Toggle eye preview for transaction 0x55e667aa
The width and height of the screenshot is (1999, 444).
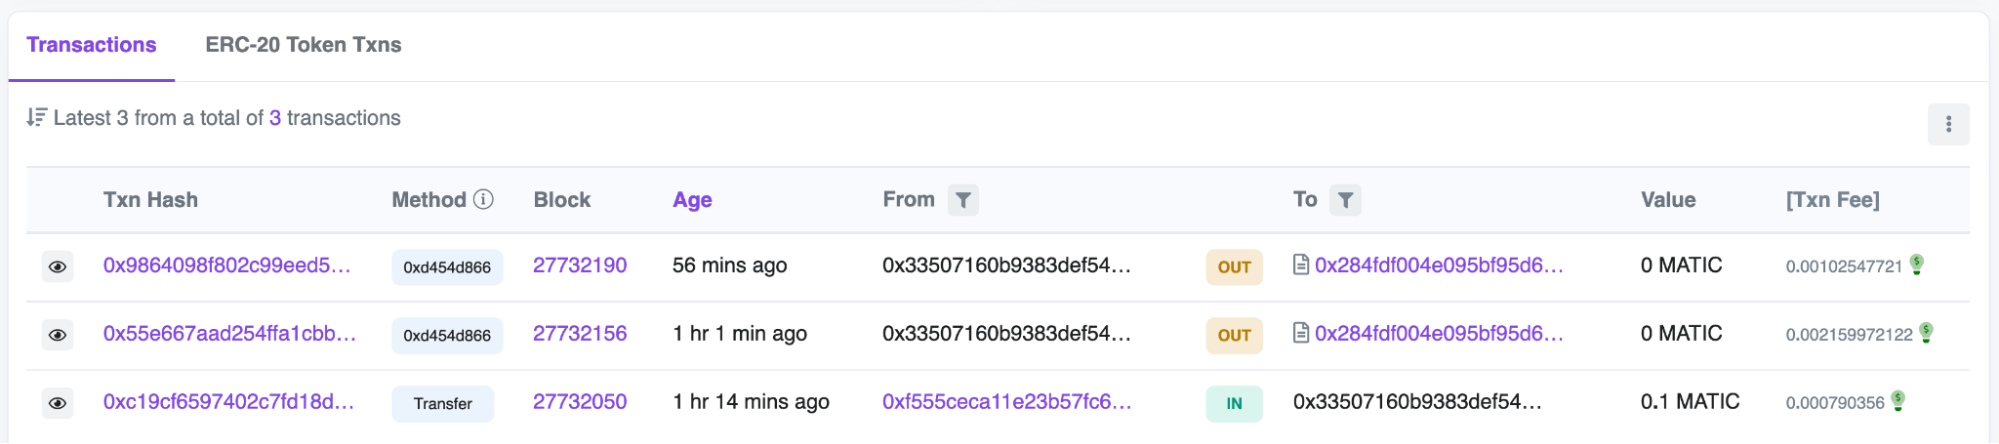coord(58,335)
